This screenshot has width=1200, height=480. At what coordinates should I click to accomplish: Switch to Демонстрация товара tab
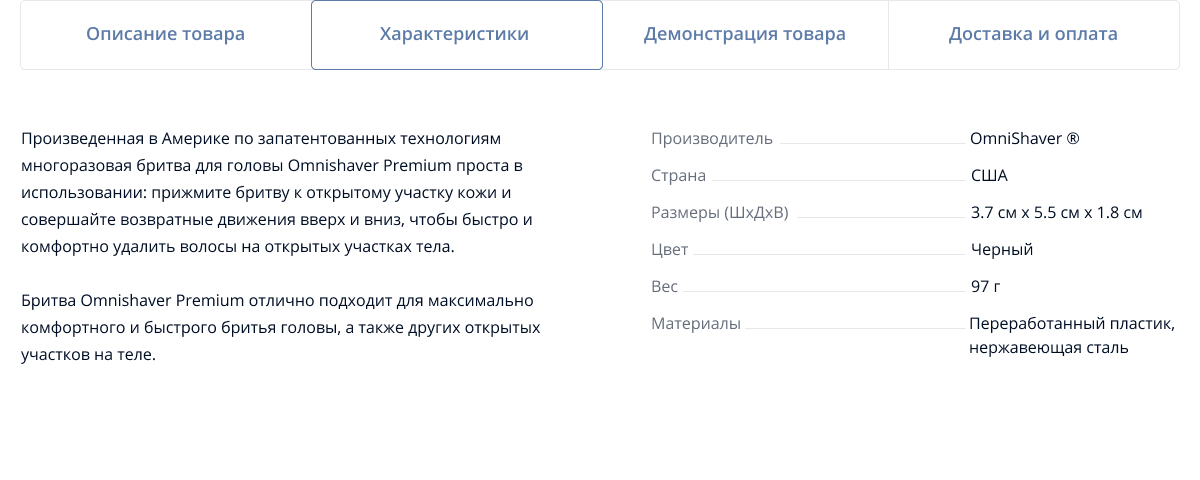click(x=744, y=34)
